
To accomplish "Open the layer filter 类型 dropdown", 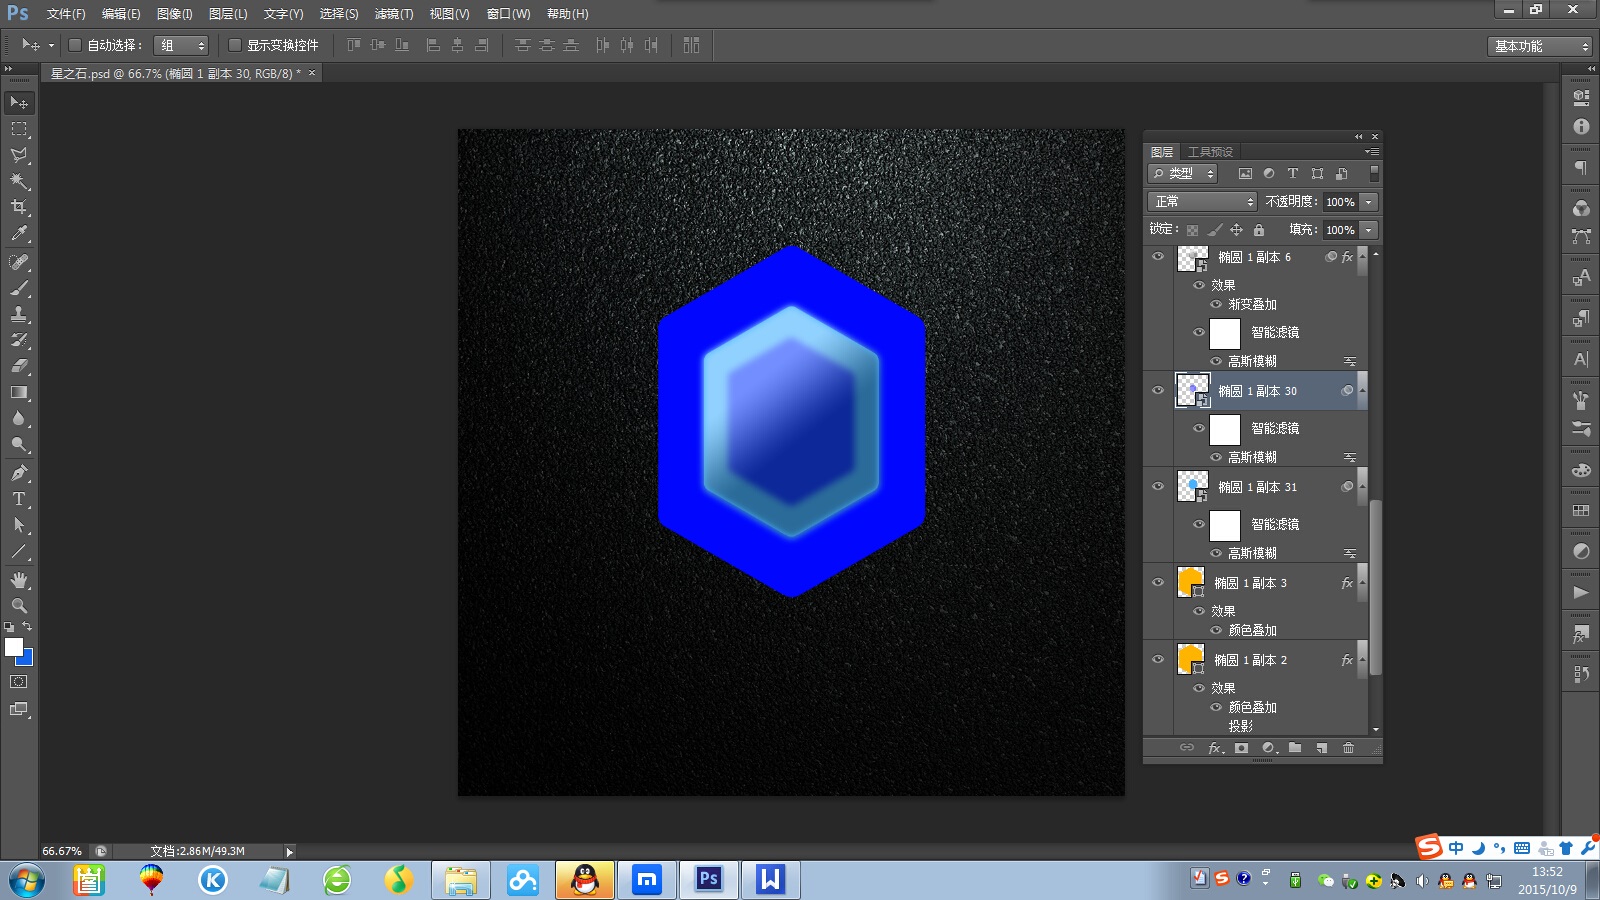I will click(x=1182, y=173).
